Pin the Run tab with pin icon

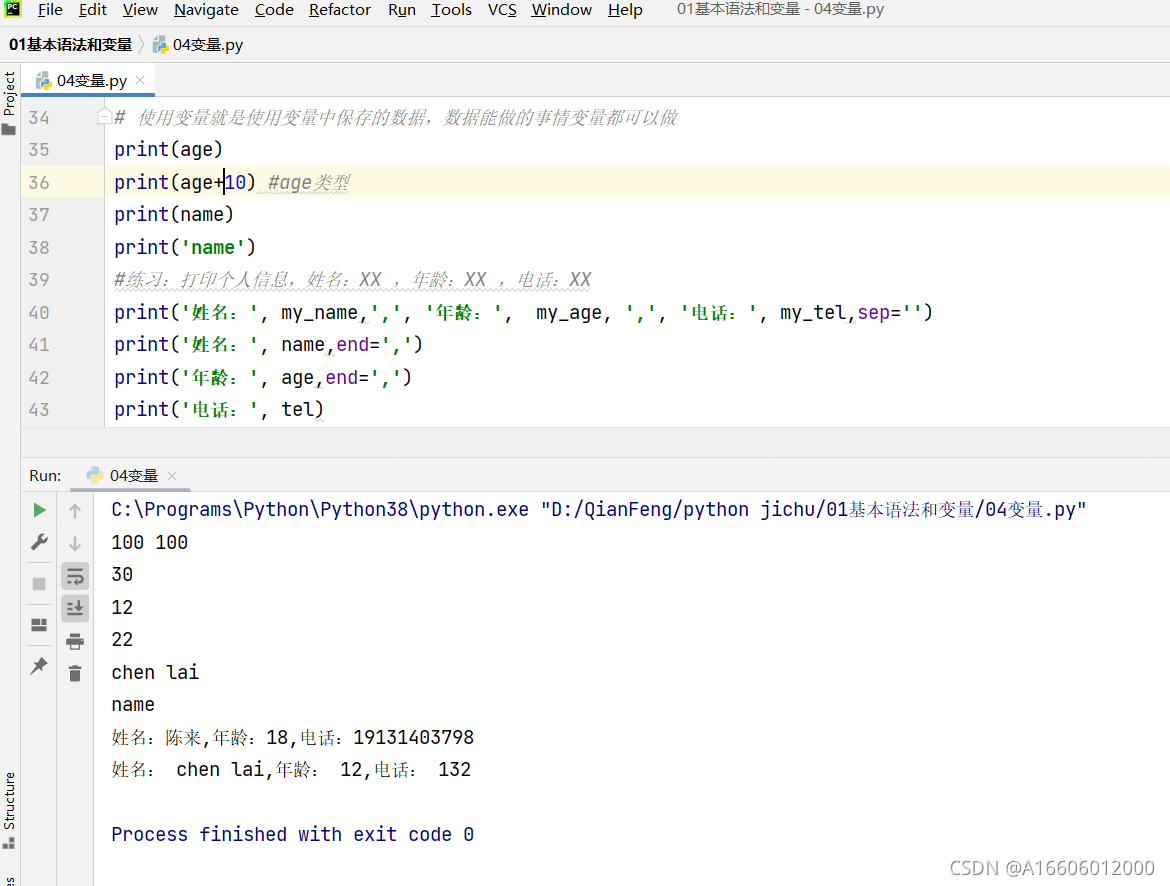[40, 666]
